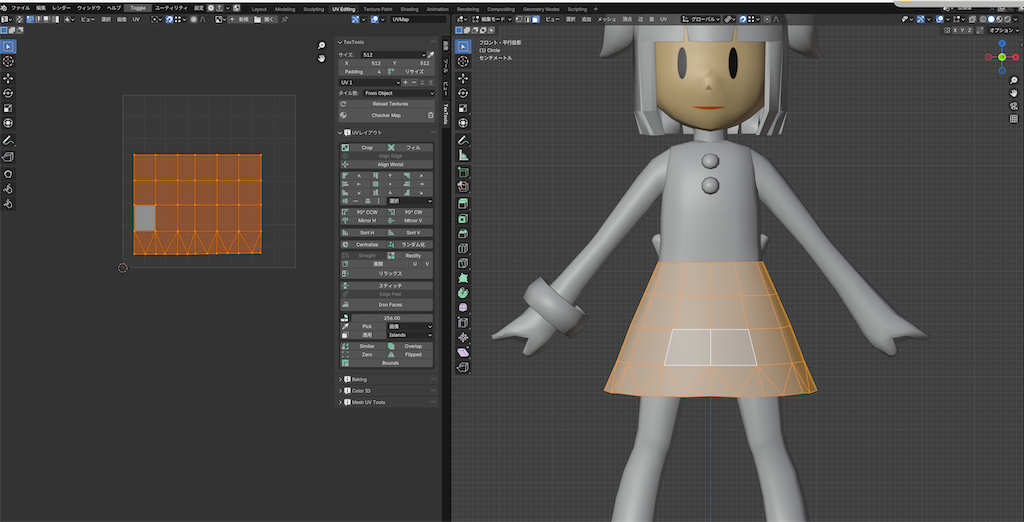1024x522 pixels.
Task: Select the Rip Region tool in UV editor
Action: (8, 157)
